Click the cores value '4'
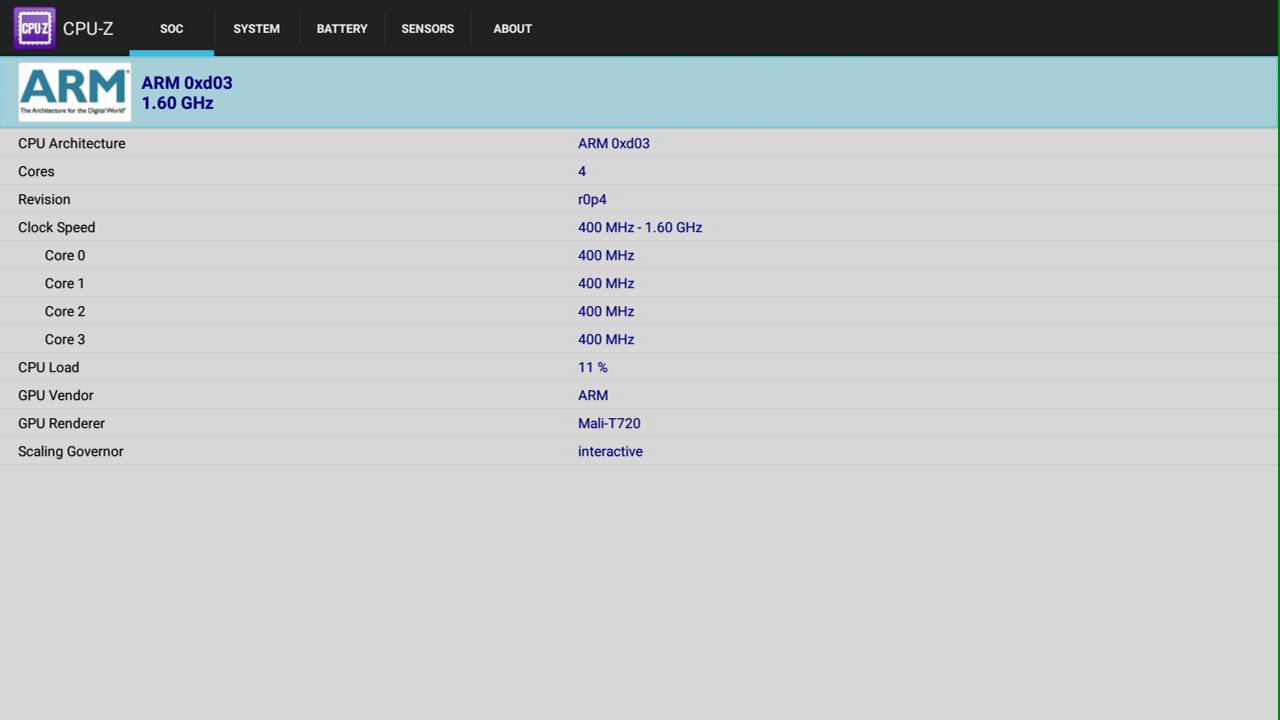This screenshot has width=1280, height=720. pyautogui.click(x=582, y=171)
